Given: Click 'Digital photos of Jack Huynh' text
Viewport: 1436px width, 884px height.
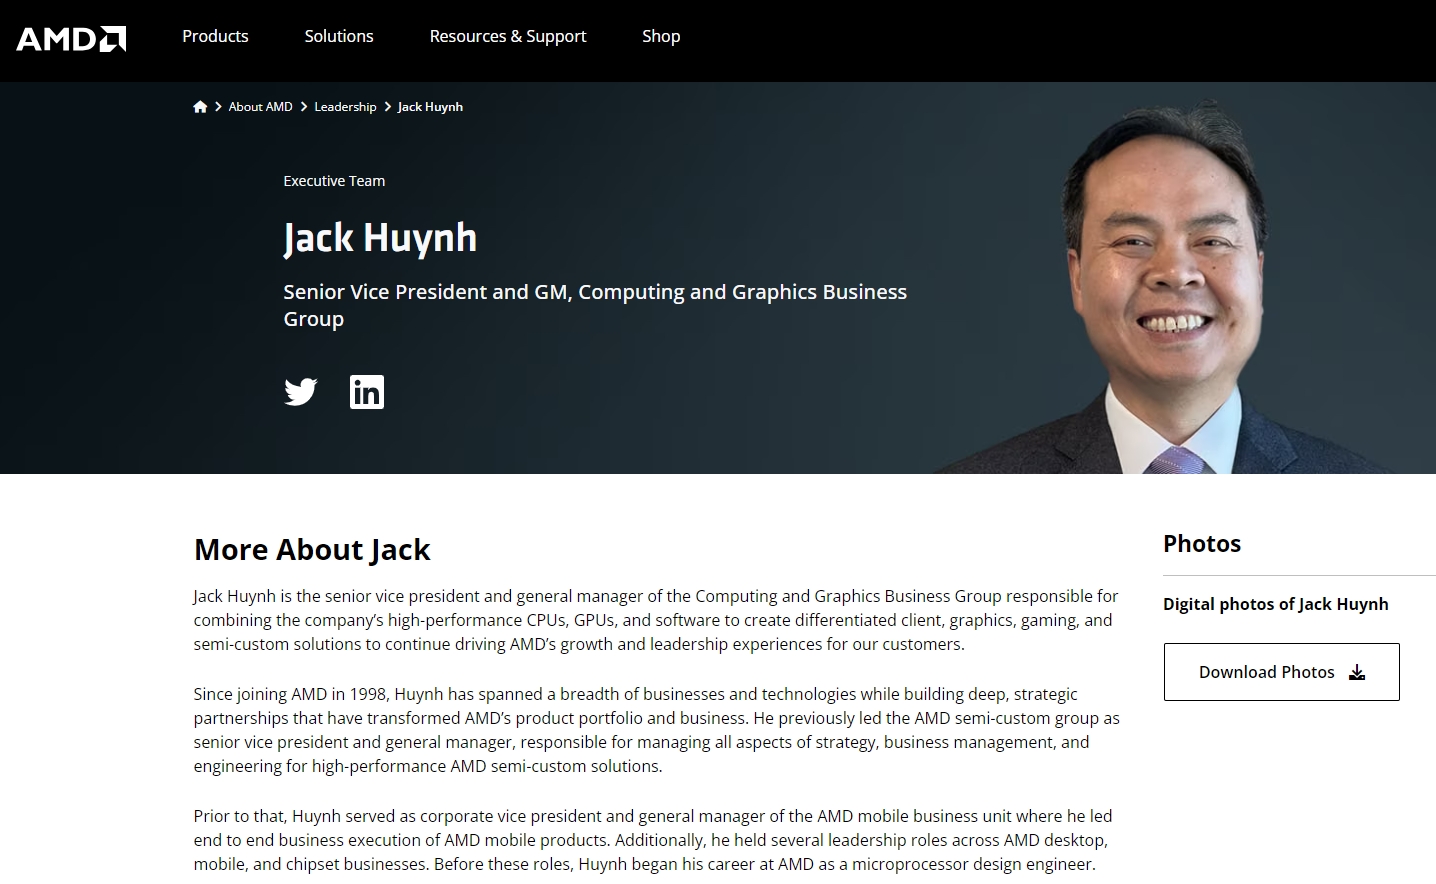Looking at the screenshot, I should pos(1276,604).
